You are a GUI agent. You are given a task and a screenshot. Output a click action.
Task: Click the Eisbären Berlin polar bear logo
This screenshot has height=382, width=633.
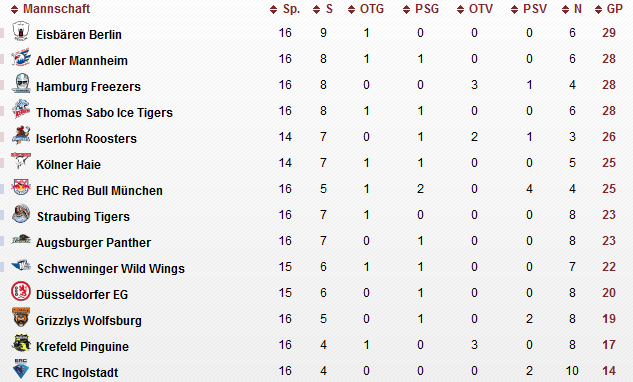(x=21, y=31)
